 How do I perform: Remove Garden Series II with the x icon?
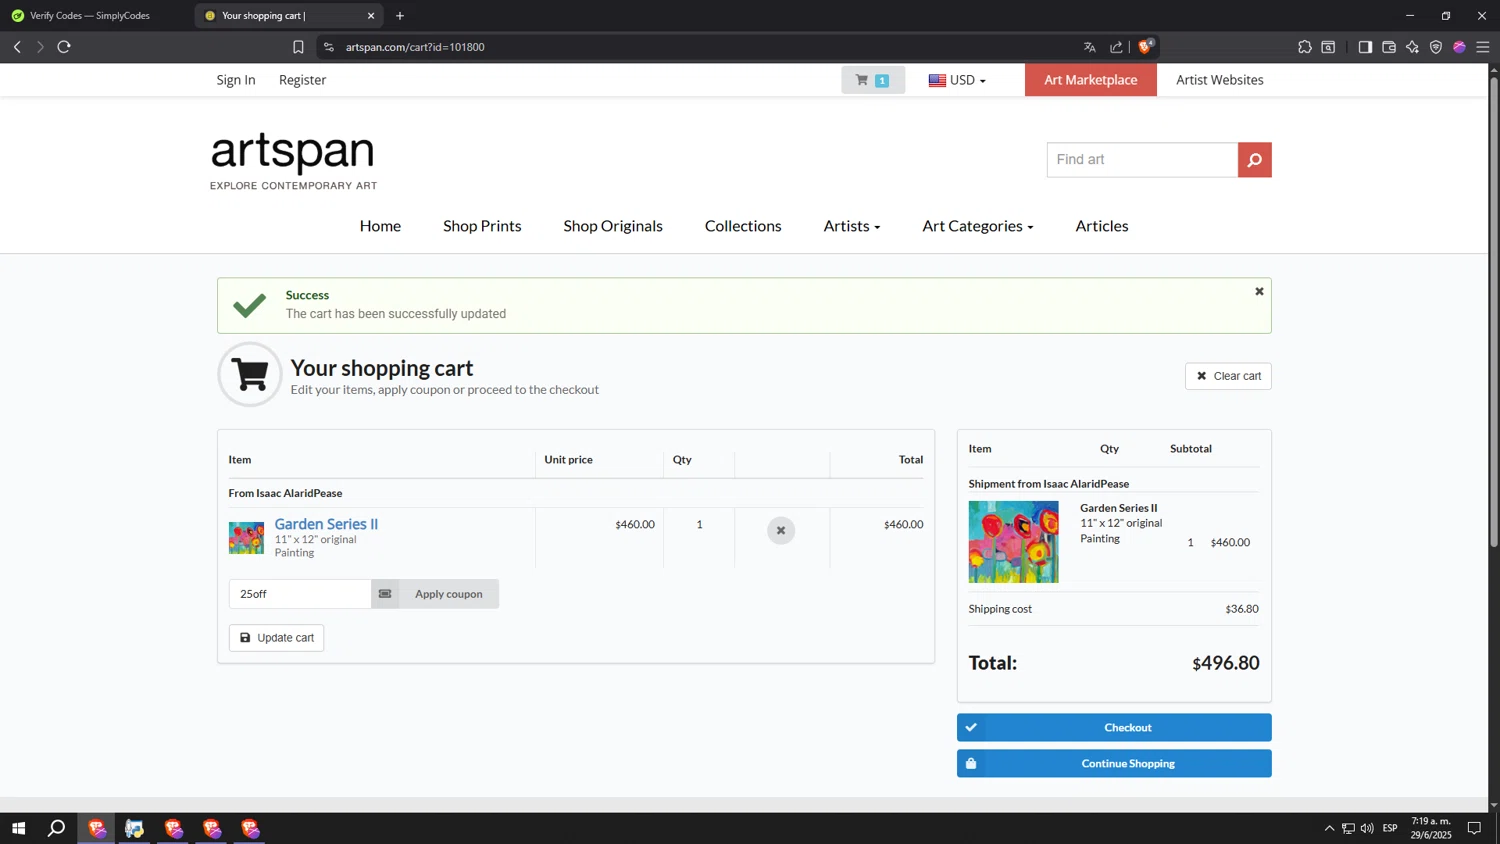click(x=781, y=530)
